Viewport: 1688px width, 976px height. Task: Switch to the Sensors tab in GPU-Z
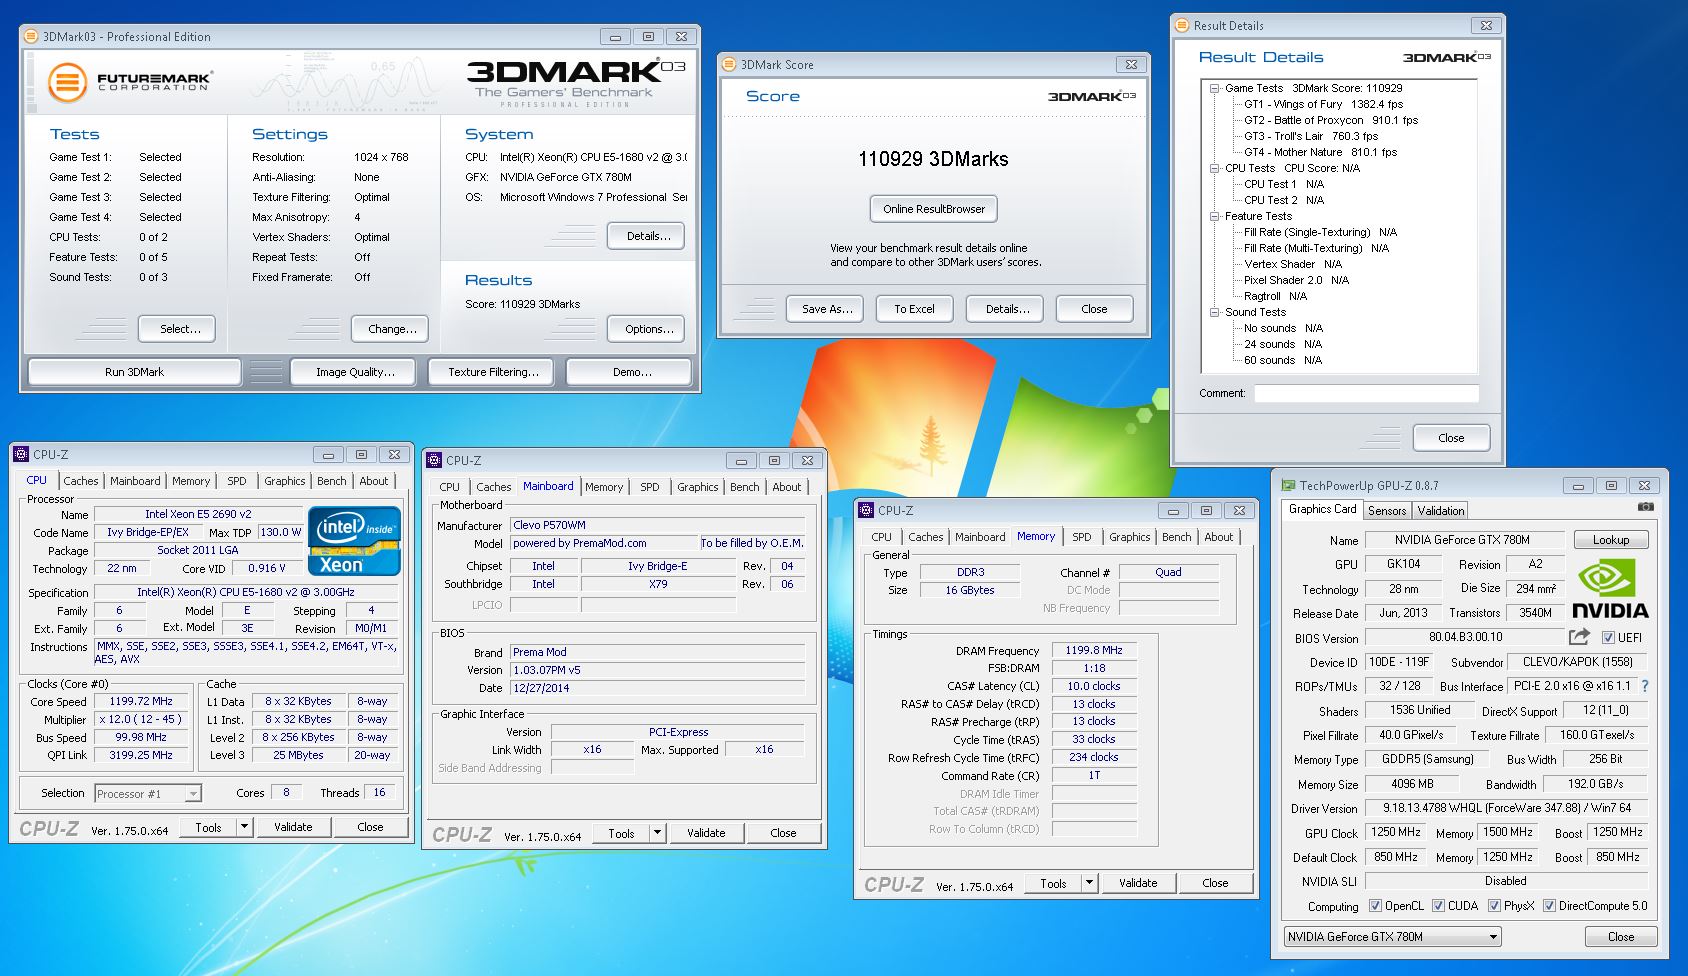click(1387, 510)
